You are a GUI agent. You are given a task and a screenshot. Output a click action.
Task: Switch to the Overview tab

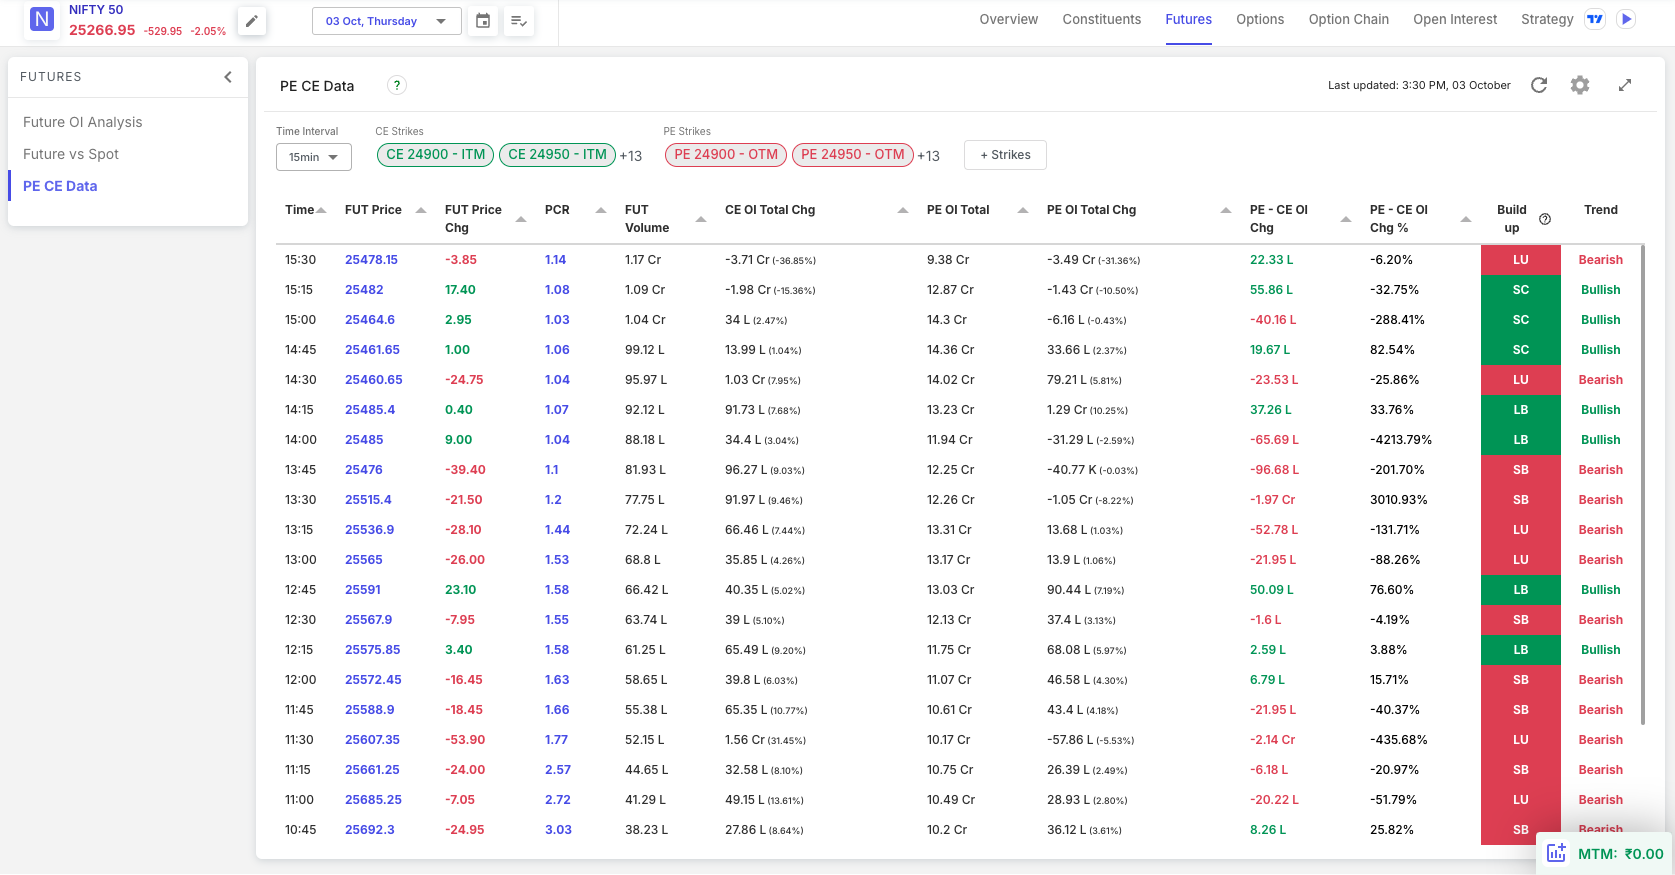1009,19
